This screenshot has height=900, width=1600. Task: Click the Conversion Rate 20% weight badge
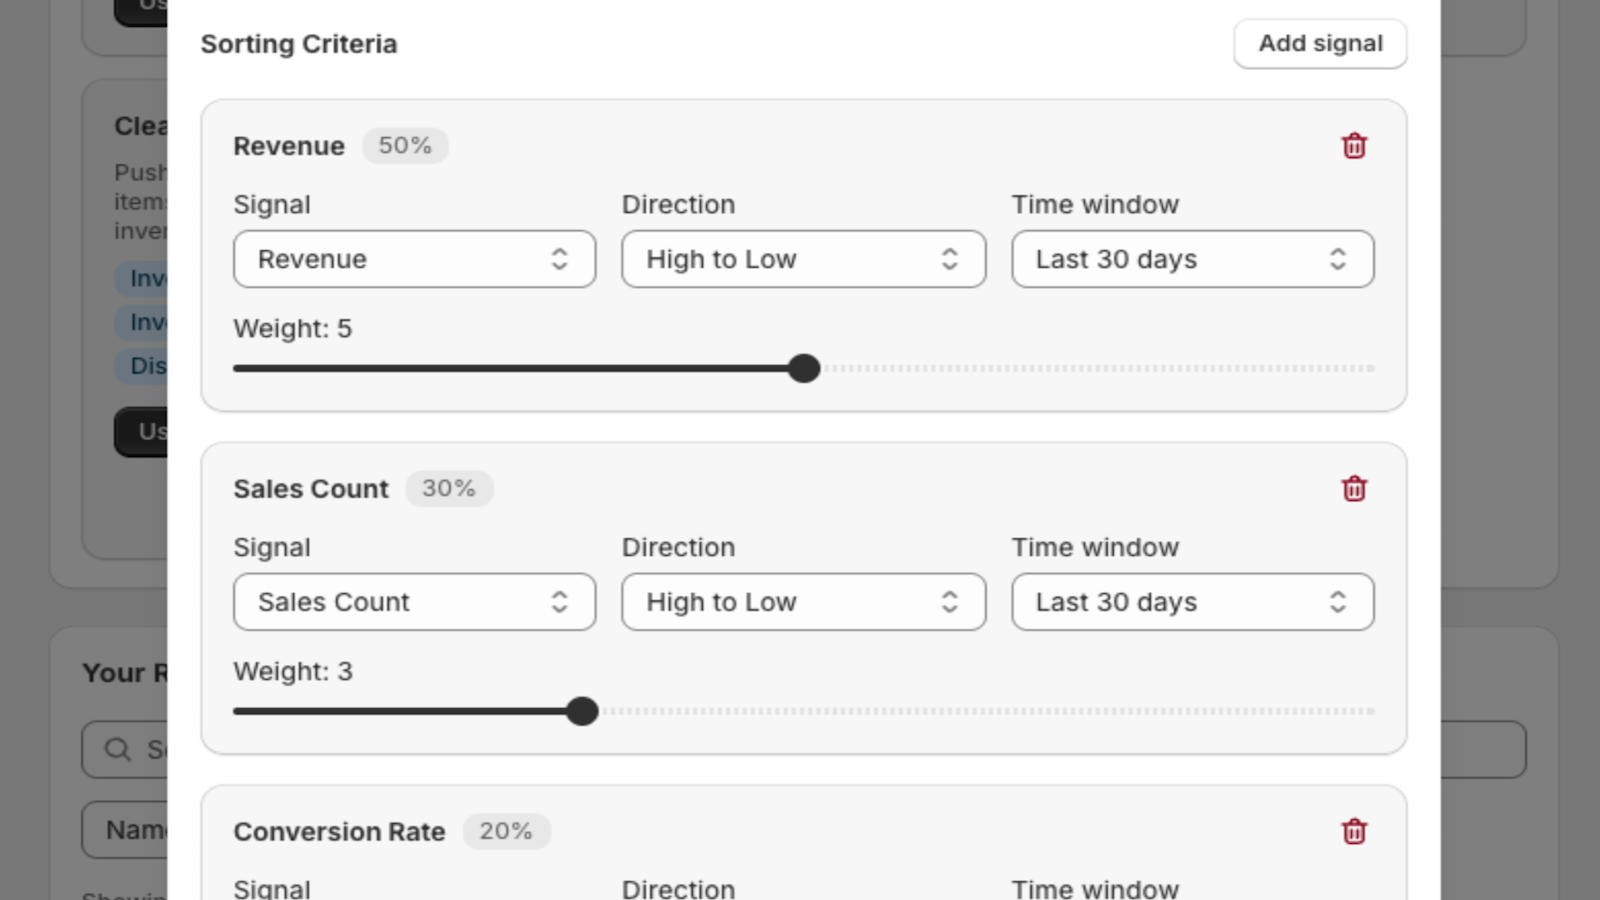tap(506, 832)
